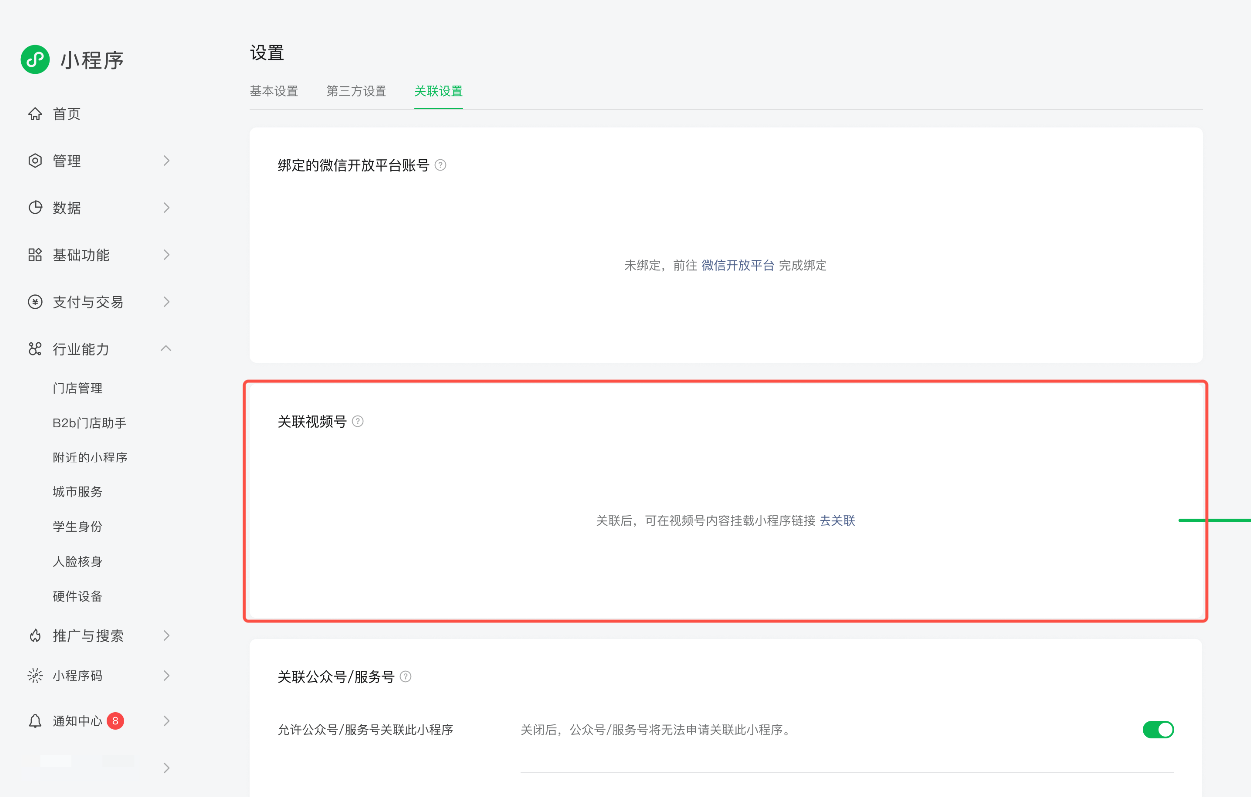Click the 关联视频号 section heading

pos(312,421)
